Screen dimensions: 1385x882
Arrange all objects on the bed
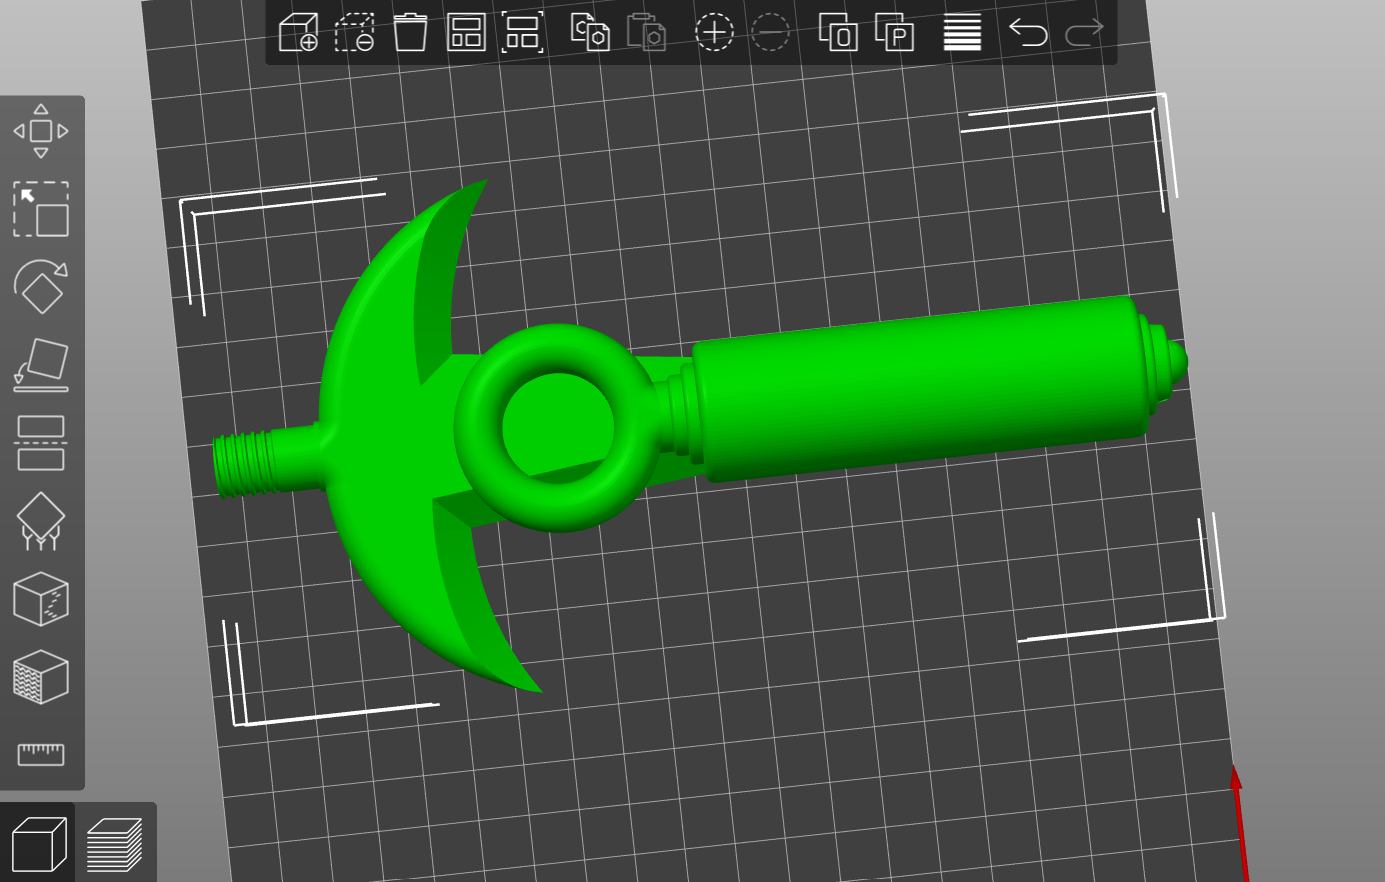pyautogui.click(x=466, y=32)
